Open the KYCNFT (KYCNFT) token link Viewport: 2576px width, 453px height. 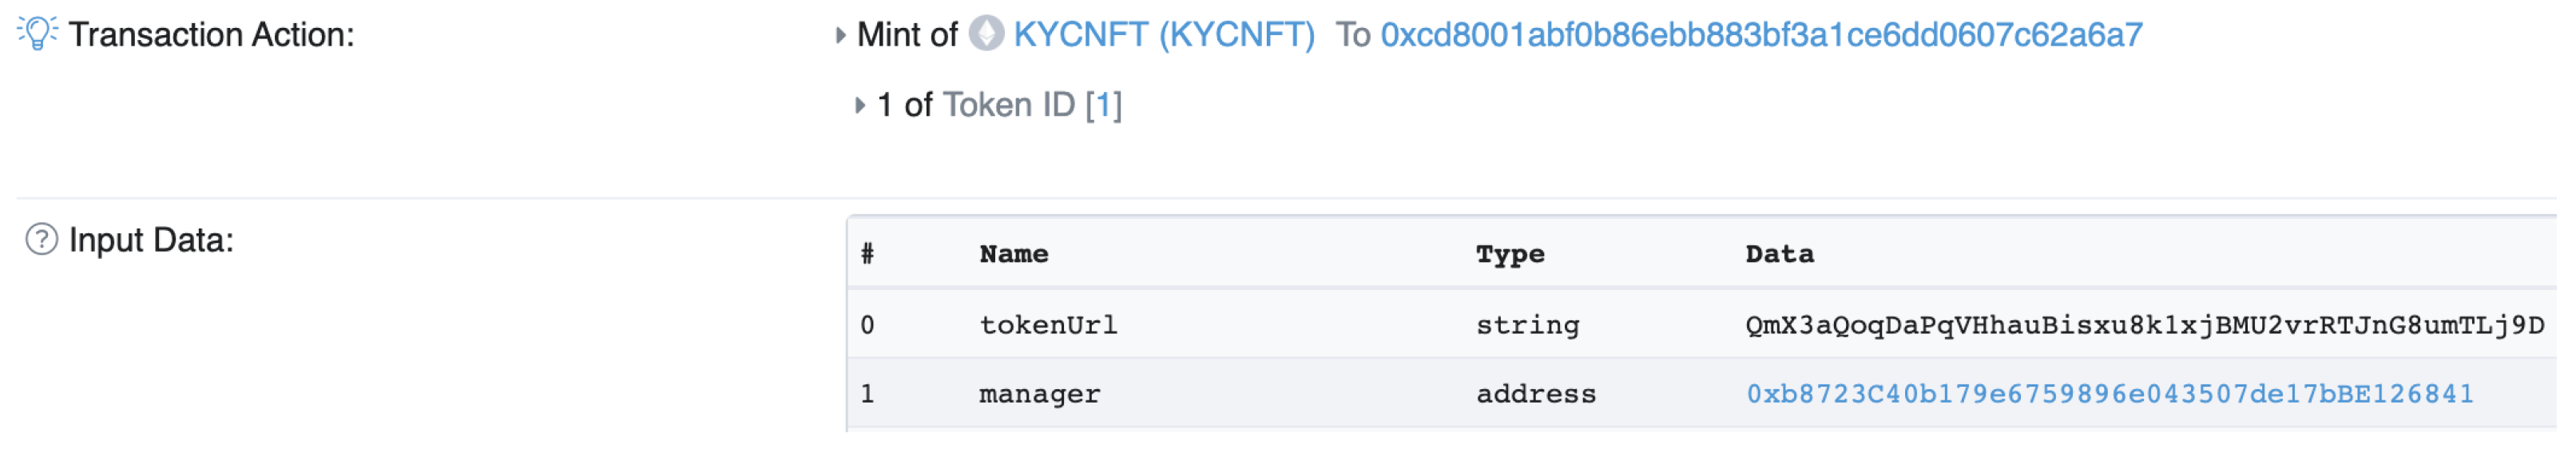coord(1163,35)
